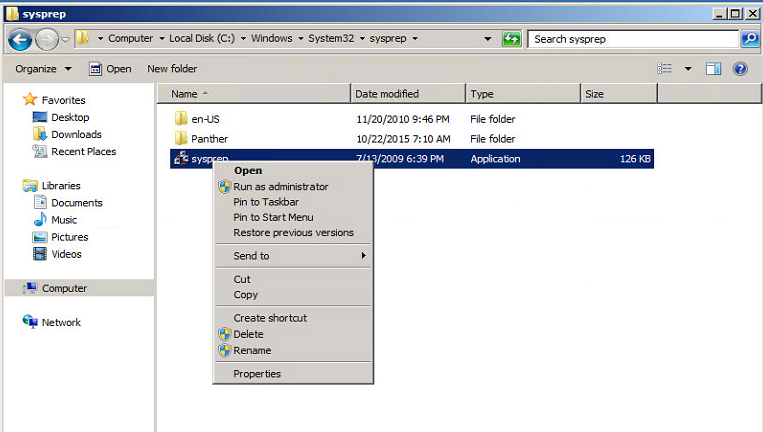Open Downloads in Favorites
Image resolution: width=763 pixels, height=432 pixels.
(x=76, y=134)
